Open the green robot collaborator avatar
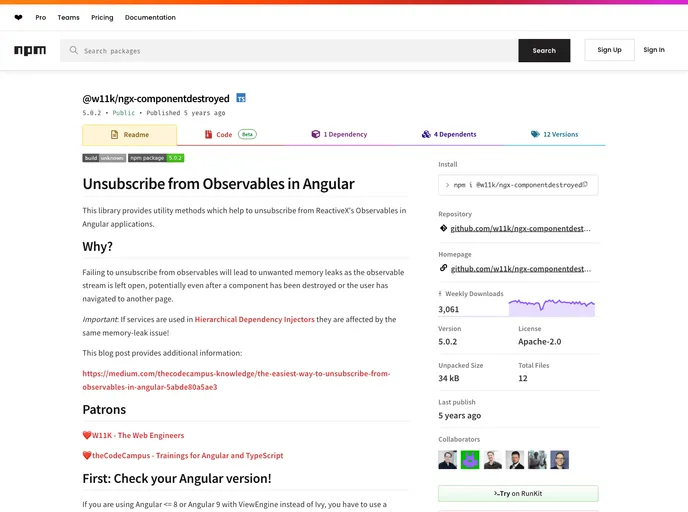 470,460
